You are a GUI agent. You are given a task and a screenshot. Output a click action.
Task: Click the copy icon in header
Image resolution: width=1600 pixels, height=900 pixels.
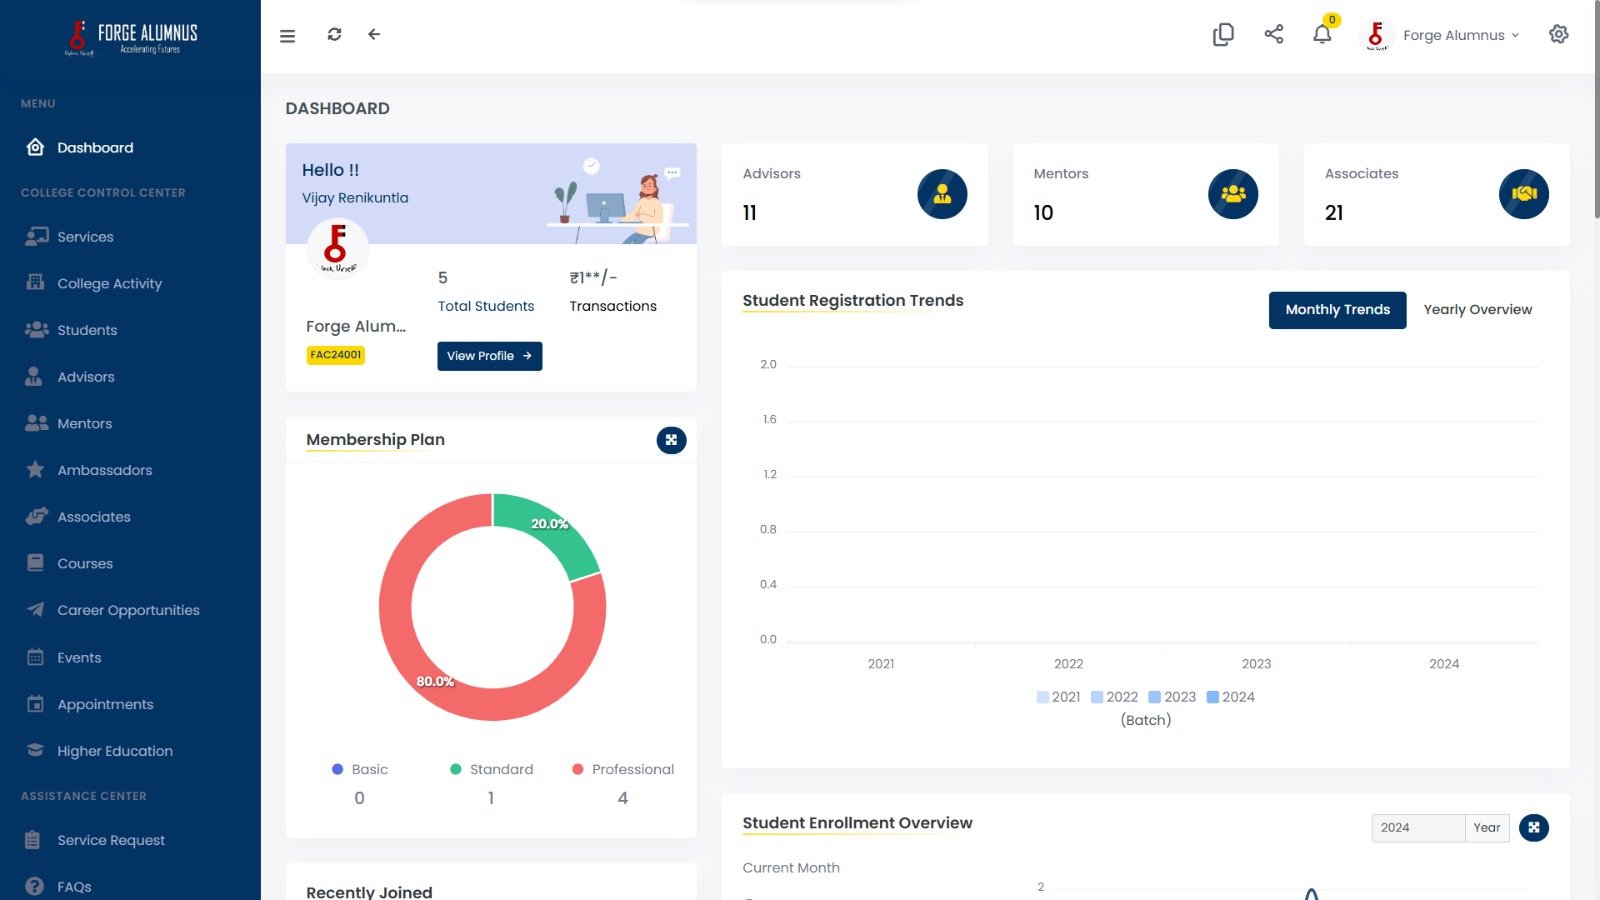(1223, 35)
